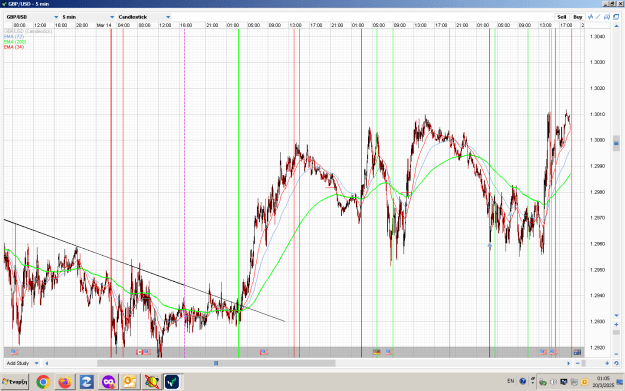Click the chart window app icon in title bar
Viewport: 625px width, 391px height.
(4, 4)
